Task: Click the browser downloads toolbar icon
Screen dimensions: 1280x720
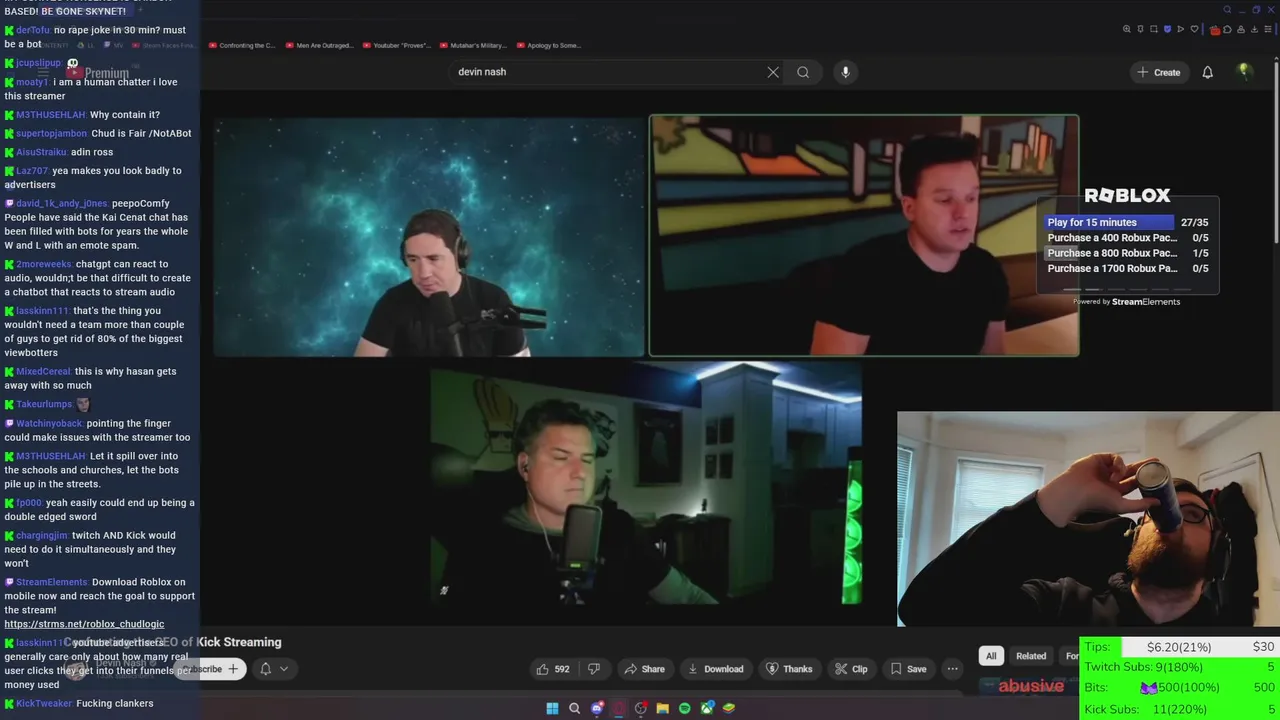Action: click(1254, 29)
